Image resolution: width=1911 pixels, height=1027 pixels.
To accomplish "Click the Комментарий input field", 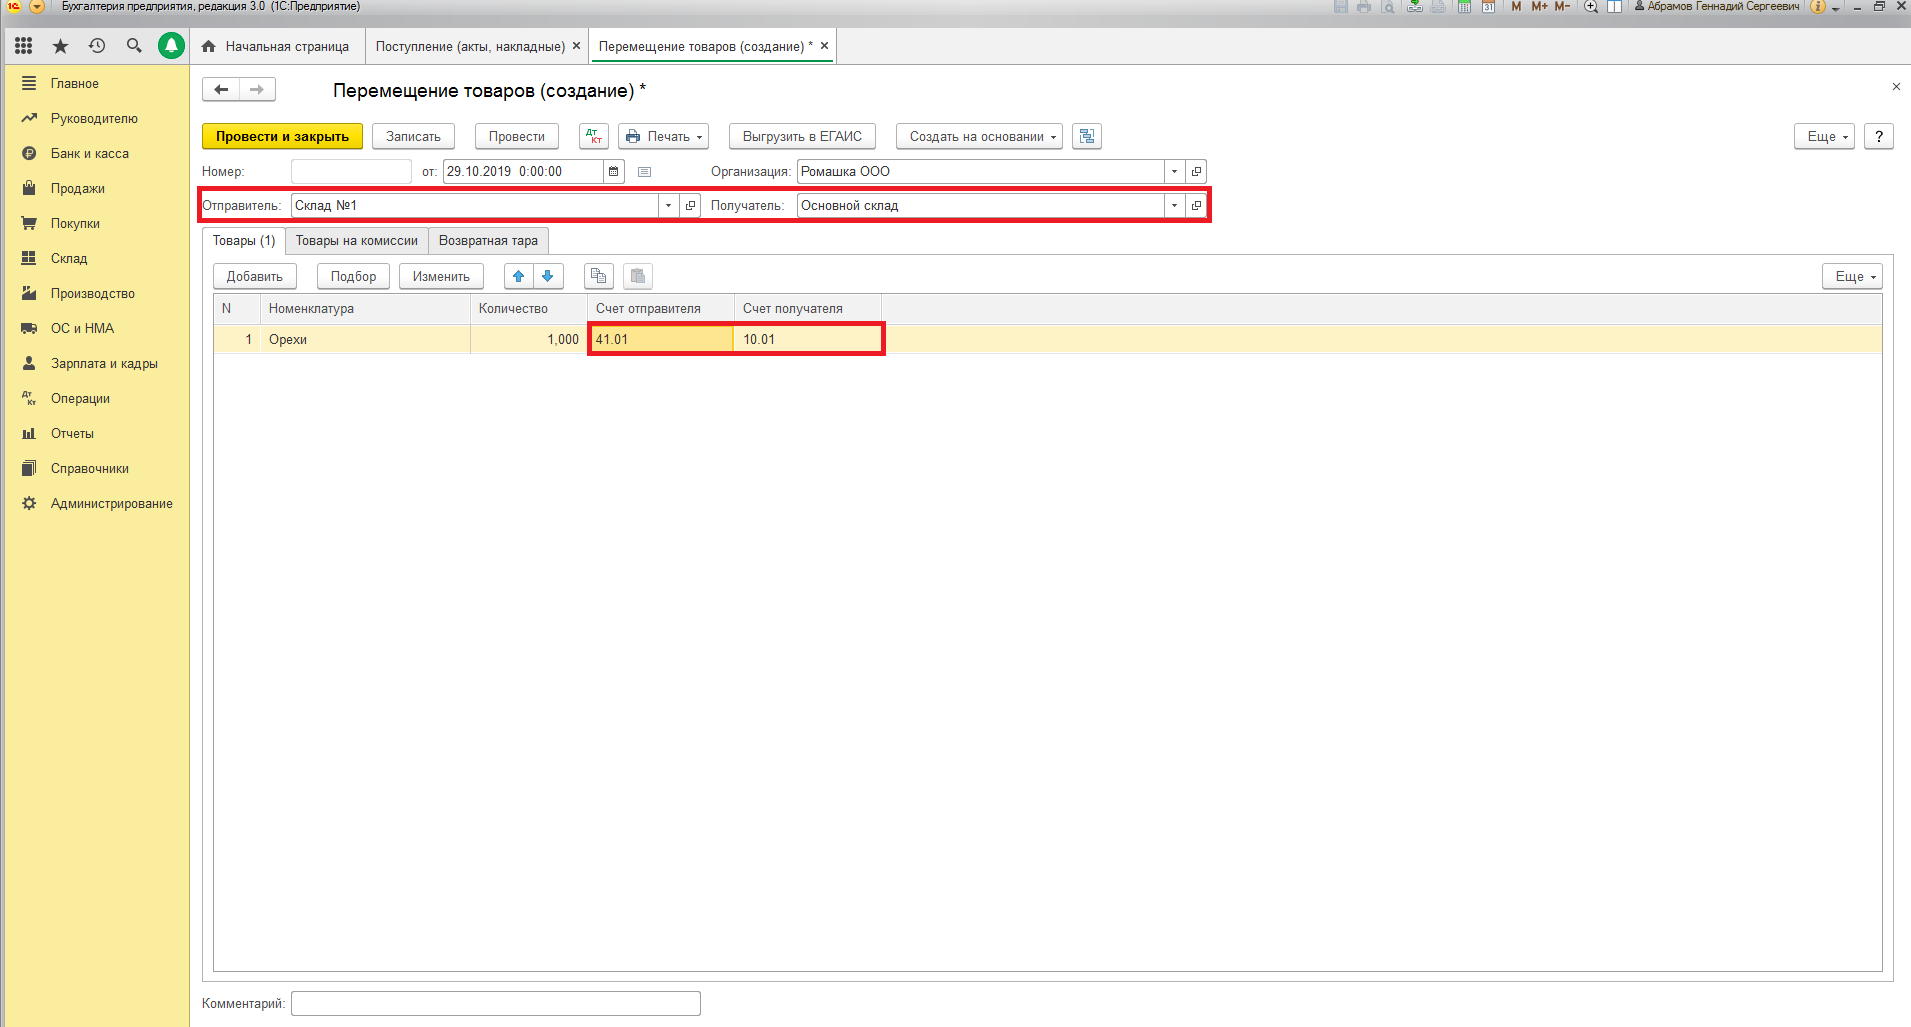I will pyautogui.click(x=496, y=1004).
